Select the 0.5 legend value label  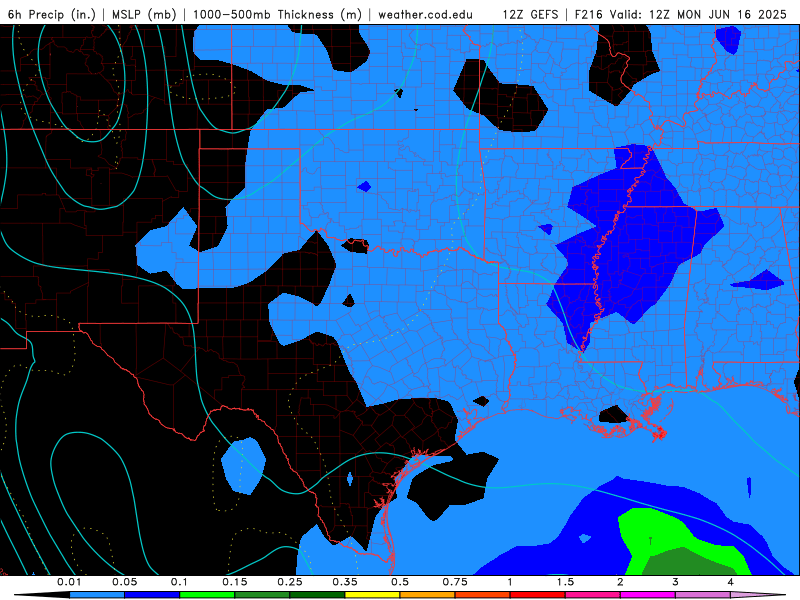point(400,582)
